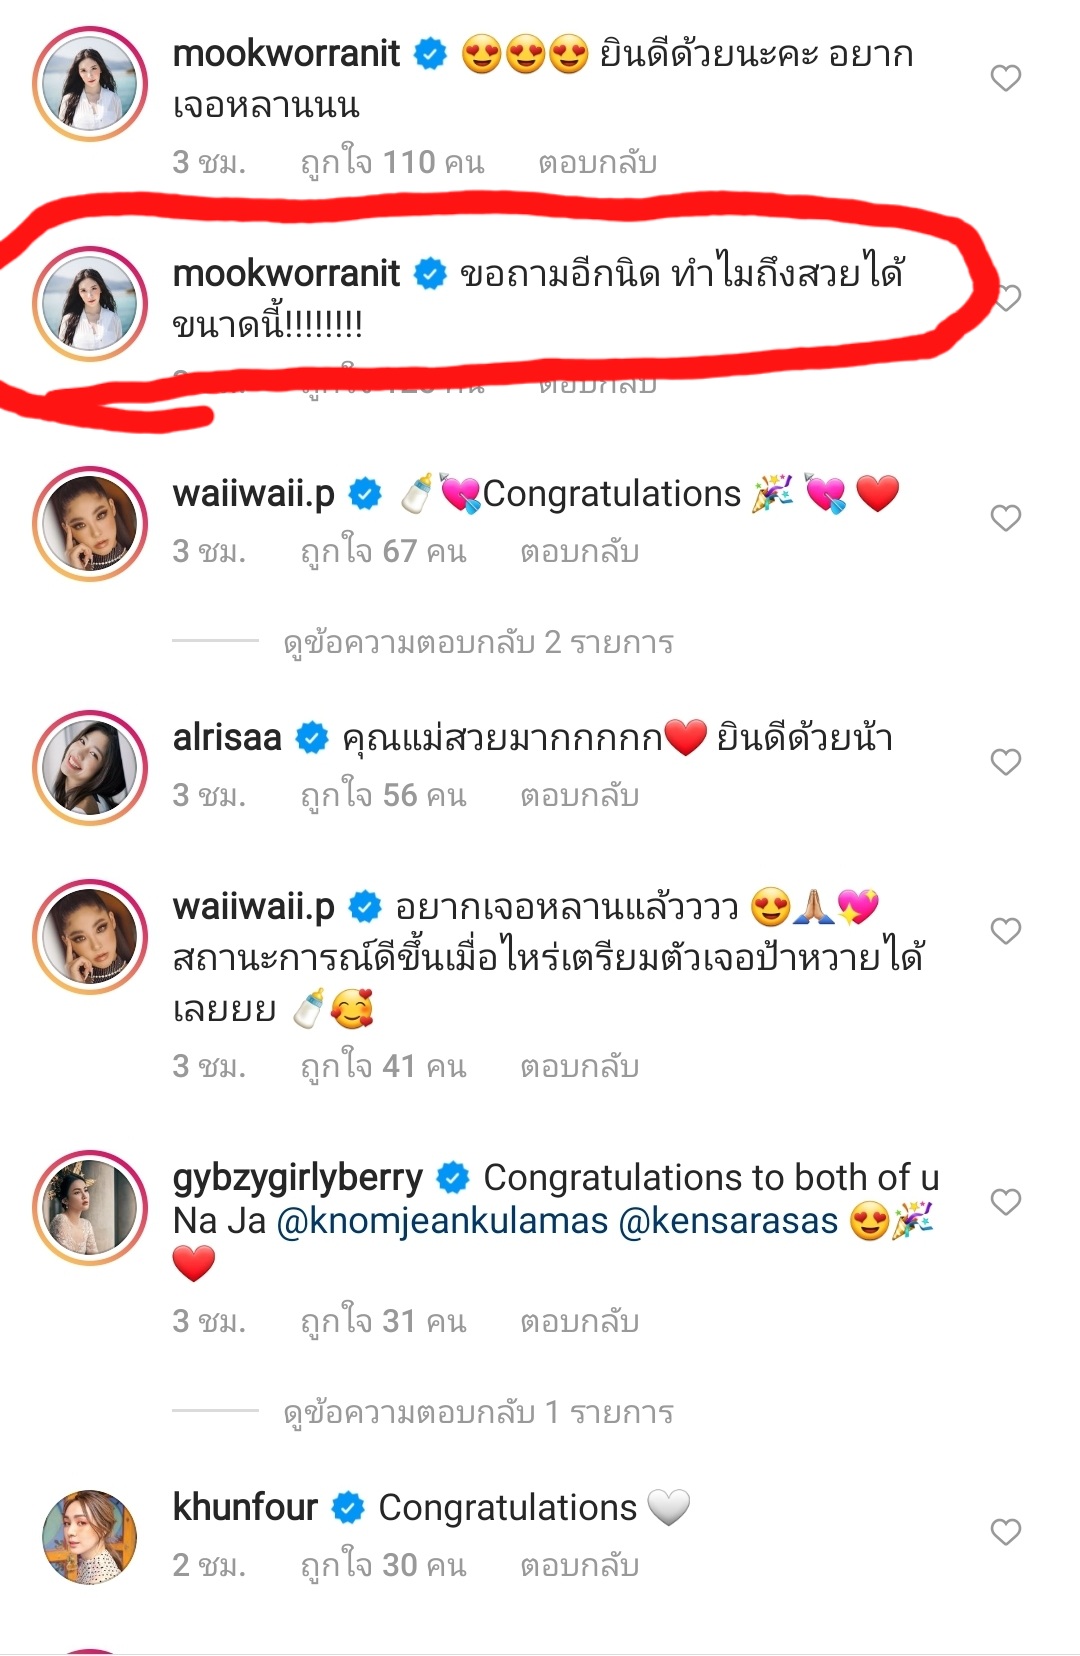Tap the heart on waiiwaii.p's second, longer comment
This screenshot has width=1080, height=1656.
(1005, 931)
